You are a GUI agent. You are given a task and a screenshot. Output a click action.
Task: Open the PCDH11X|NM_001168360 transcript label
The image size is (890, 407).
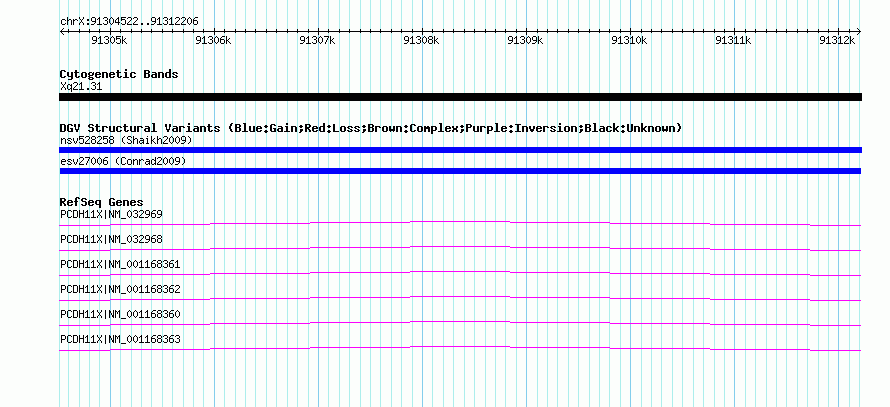click(120, 314)
